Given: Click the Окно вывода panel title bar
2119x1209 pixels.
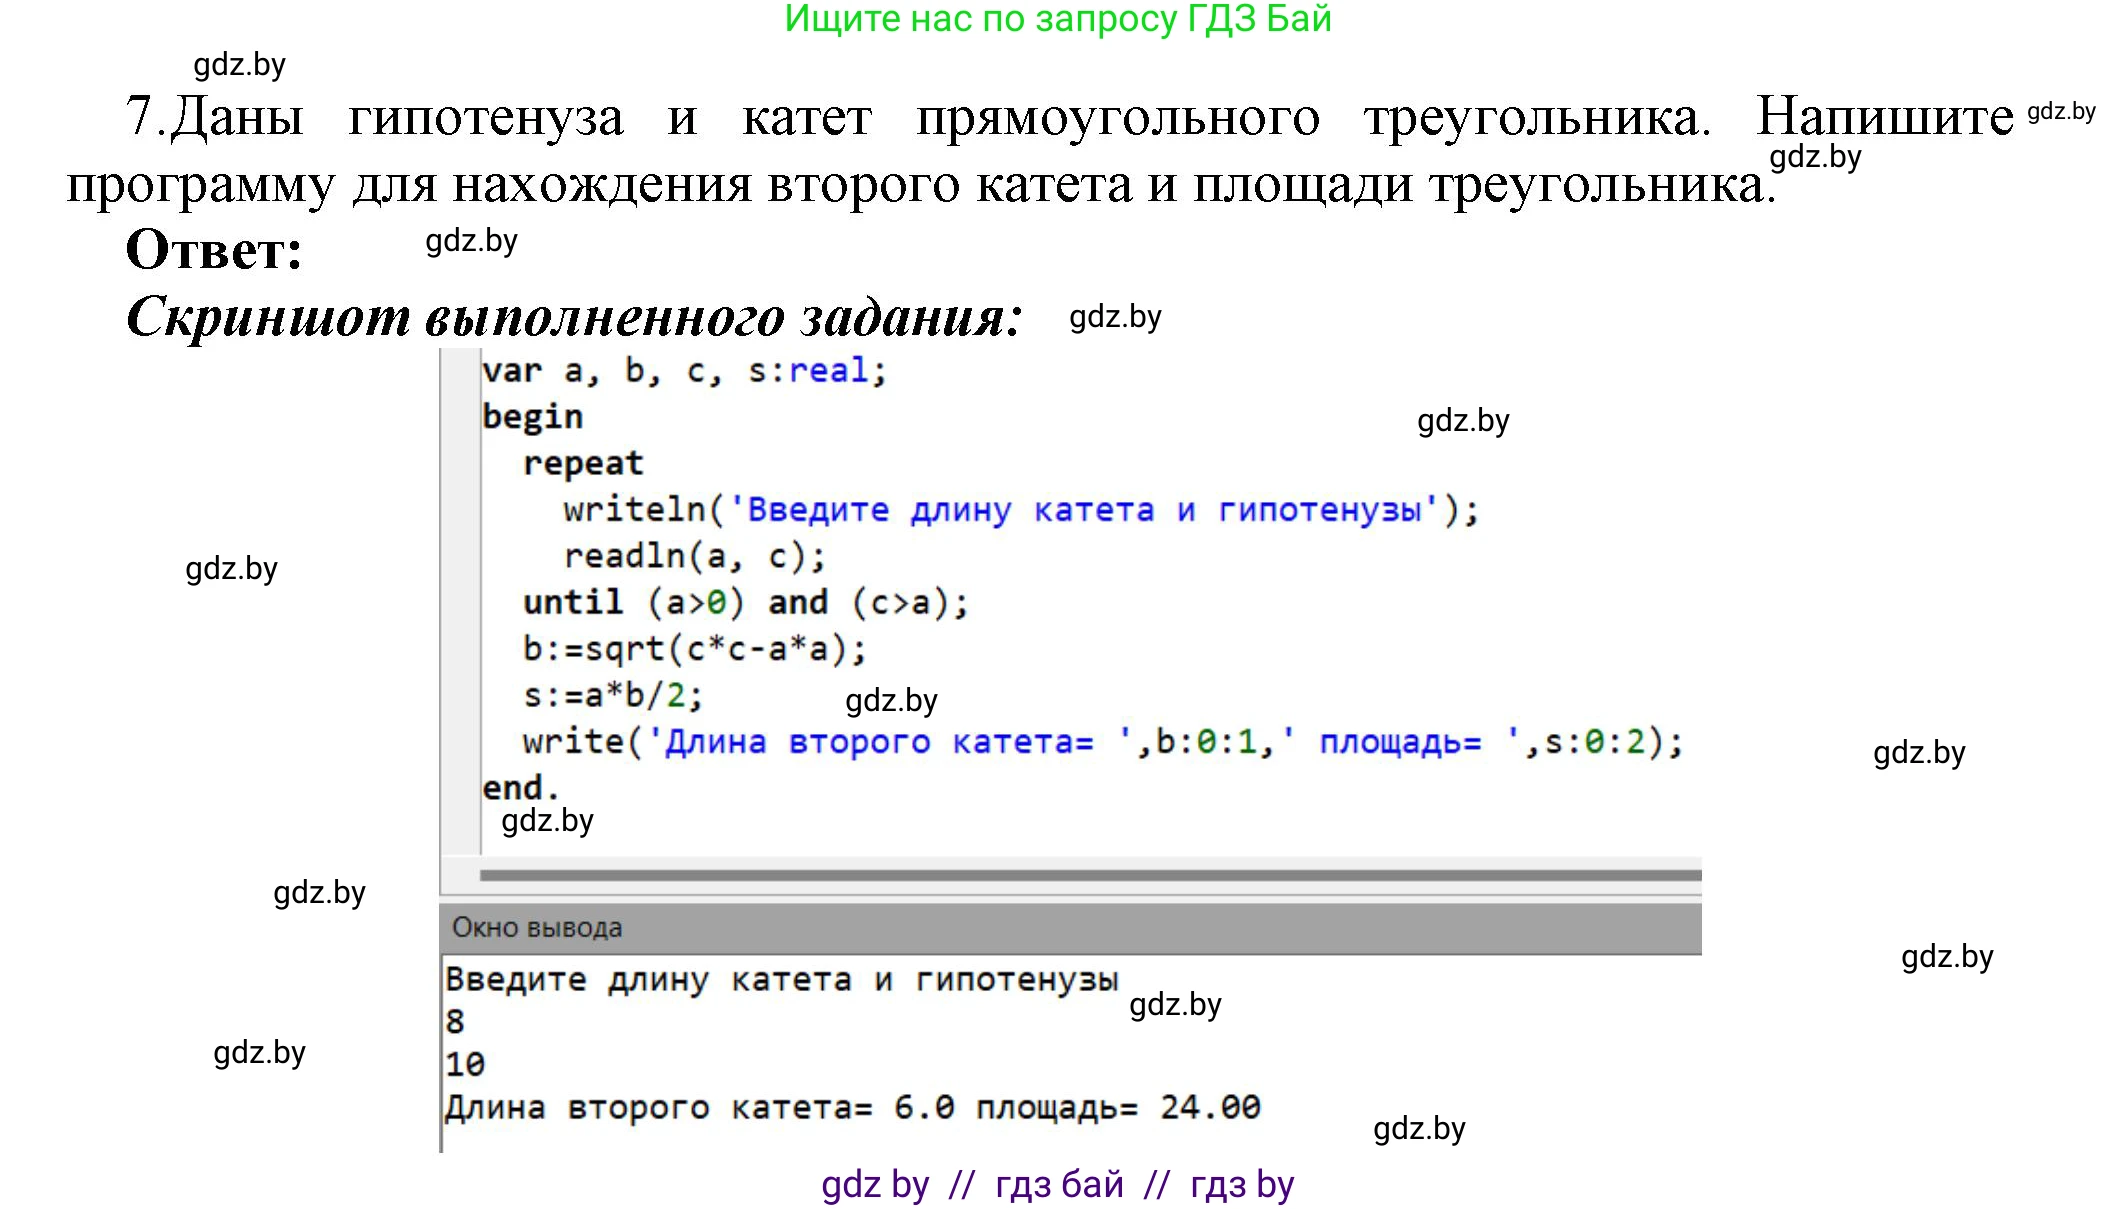Looking at the screenshot, I should 535,926.
